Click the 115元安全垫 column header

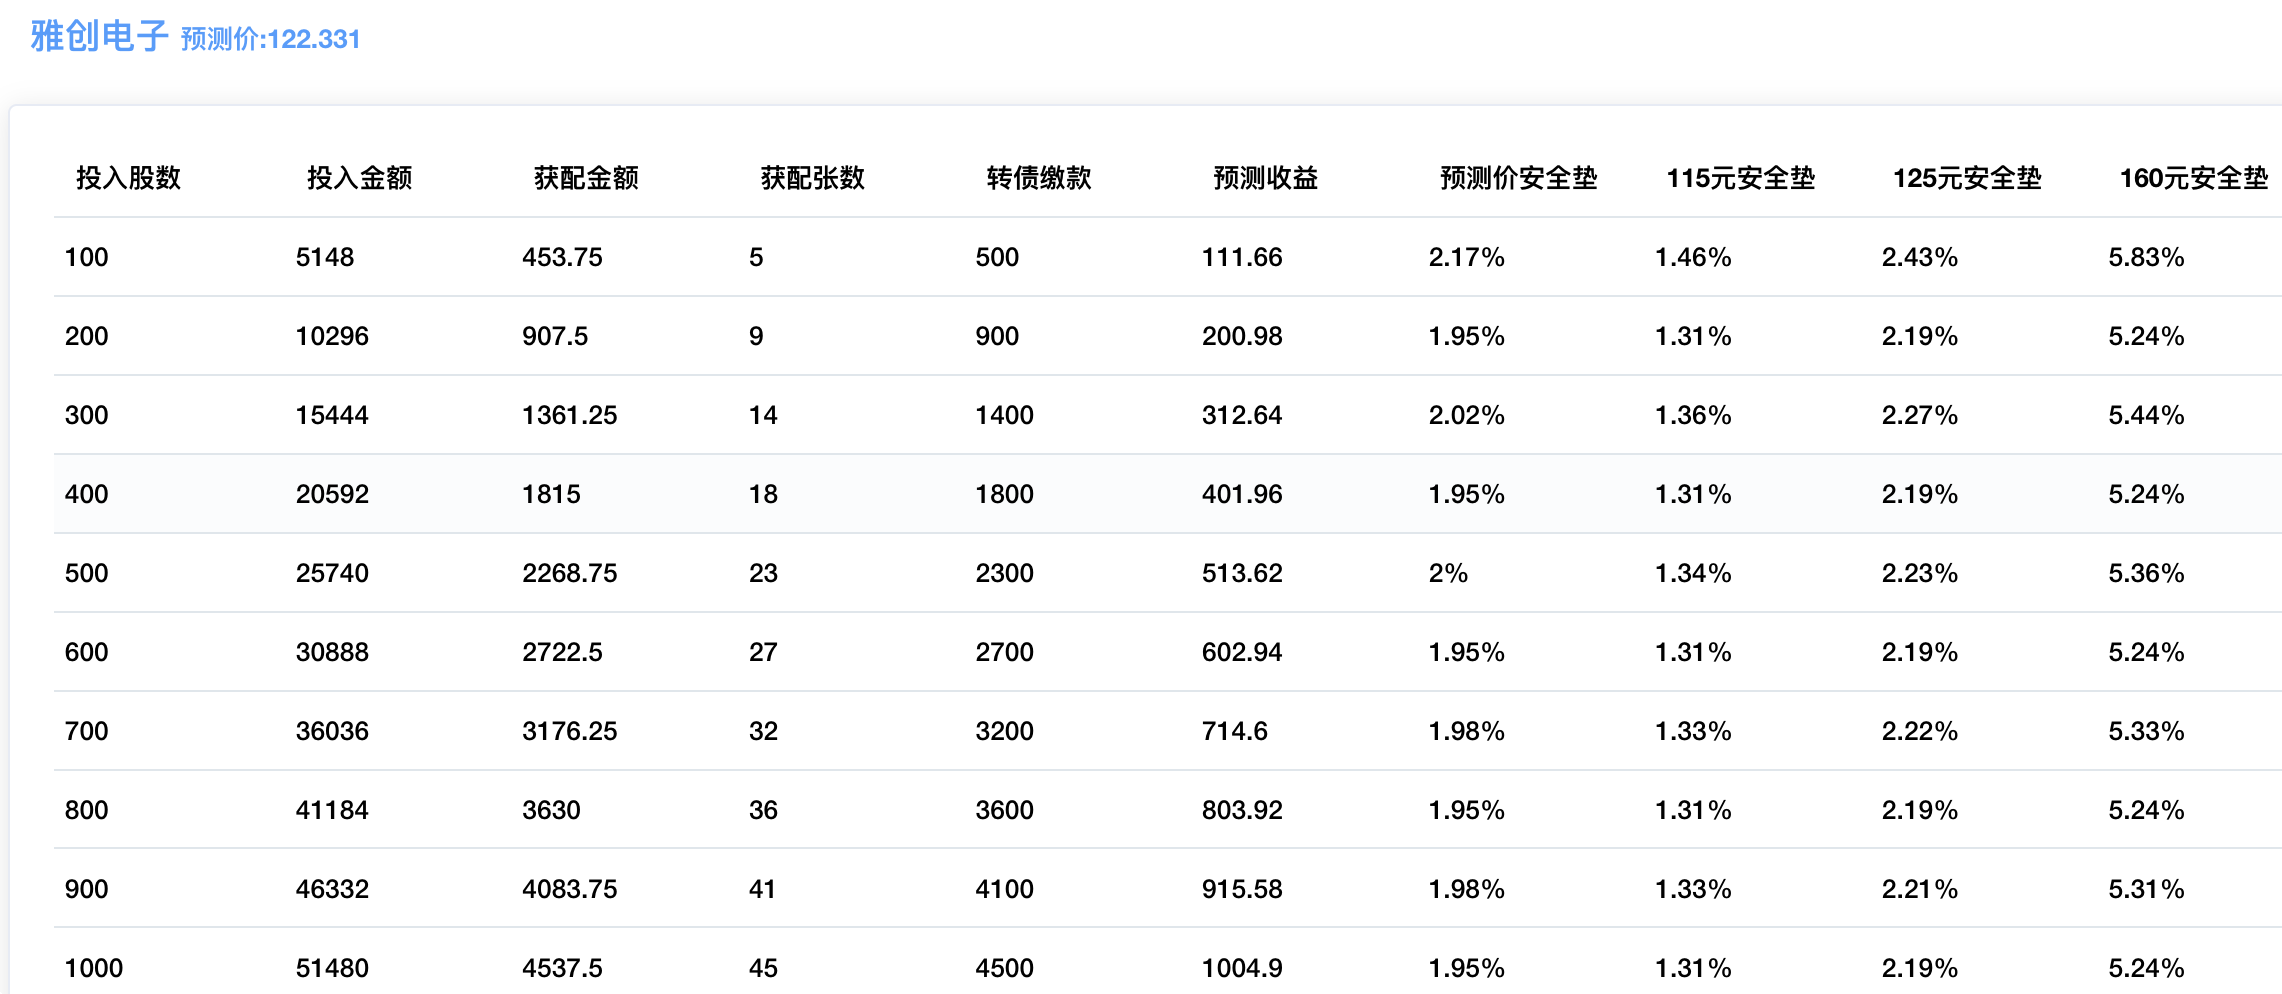[1740, 178]
